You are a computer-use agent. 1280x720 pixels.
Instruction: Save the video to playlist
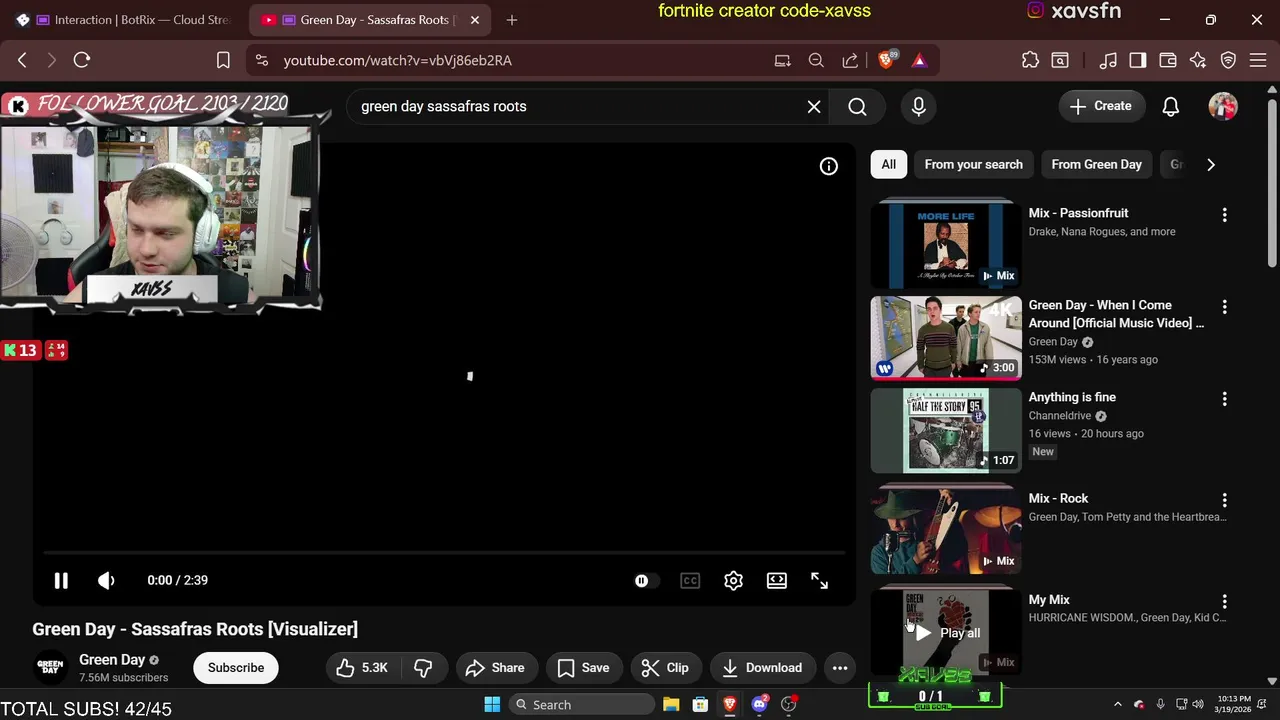583,668
